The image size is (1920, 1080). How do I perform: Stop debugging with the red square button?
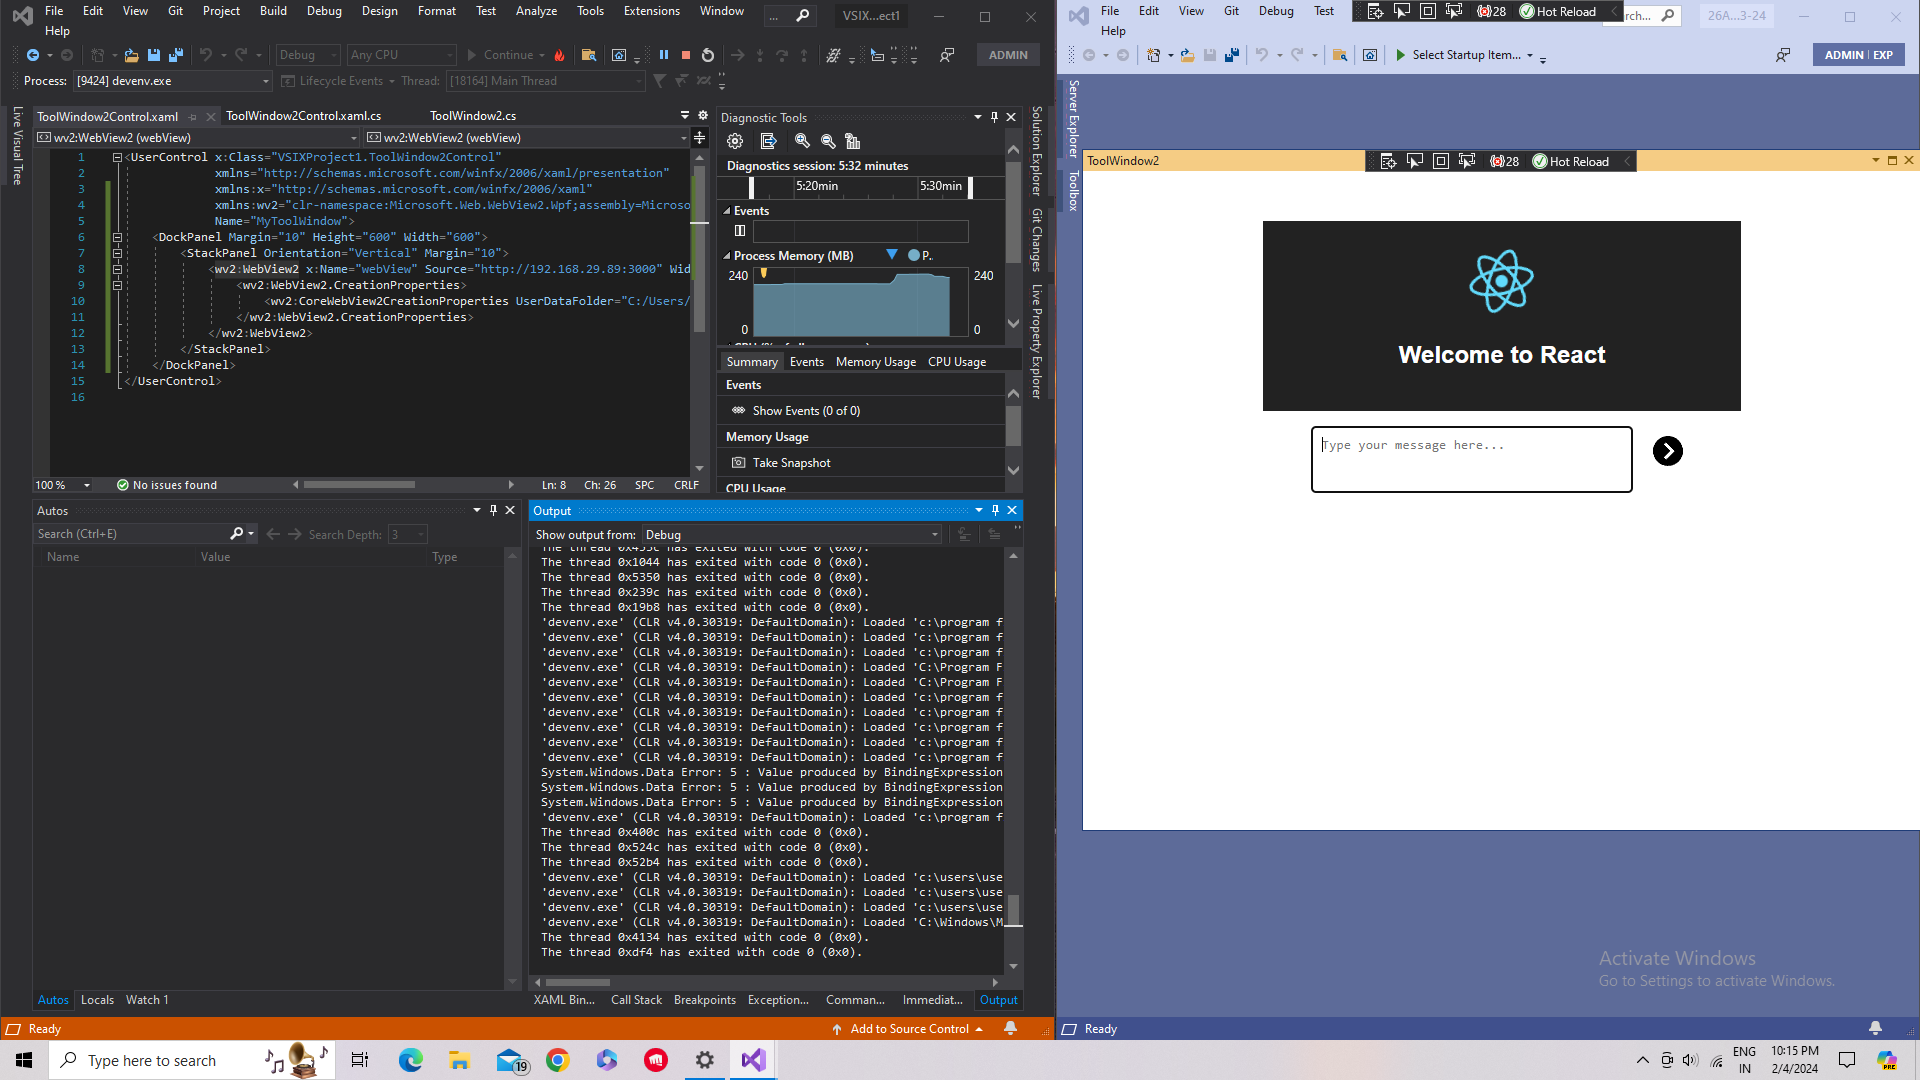pyautogui.click(x=686, y=55)
